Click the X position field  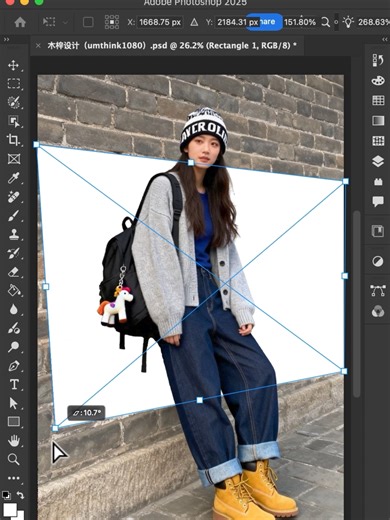tap(160, 22)
